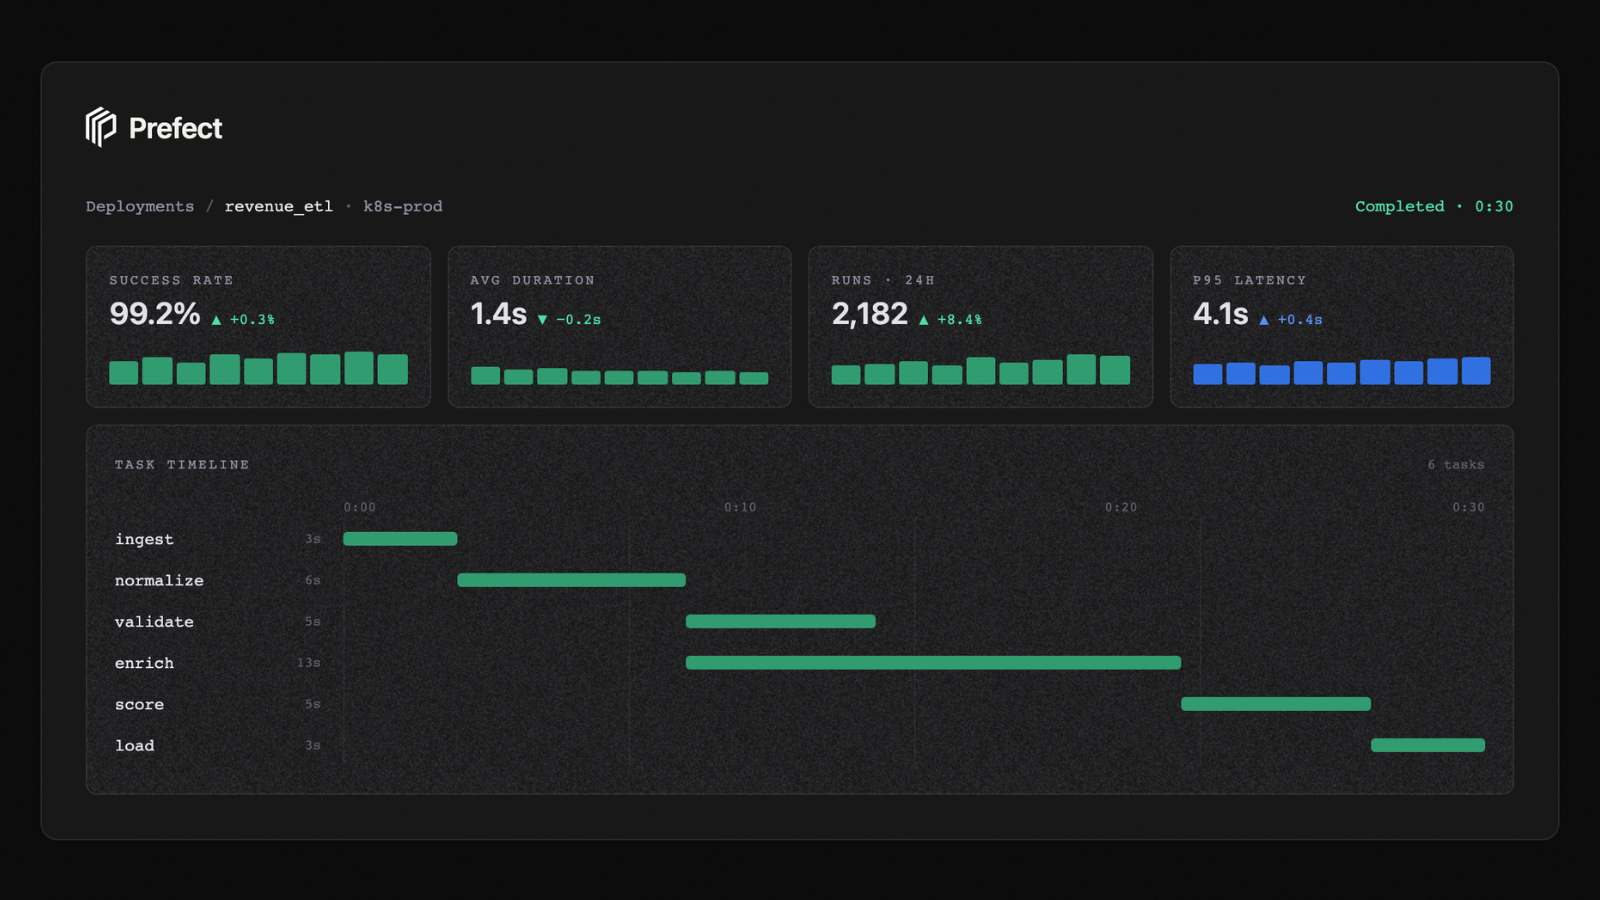Click the score task timeline bar
The height and width of the screenshot is (900, 1600).
pos(1276,704)
